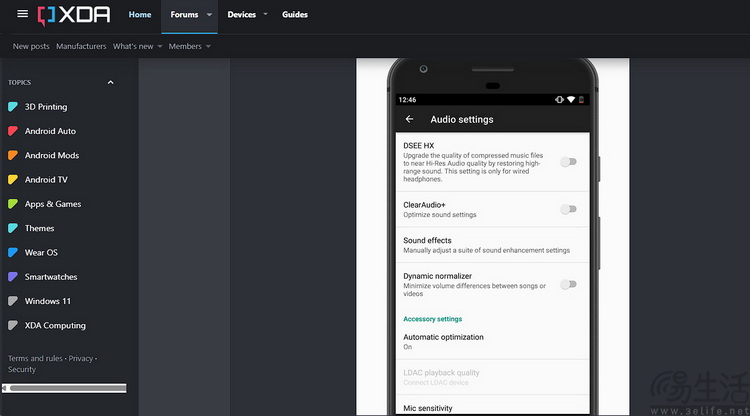Image resolution: width=750 pixels, height=416 pixels.
Task: Collapse the Topics section chevron
Action: coord(110,83)
